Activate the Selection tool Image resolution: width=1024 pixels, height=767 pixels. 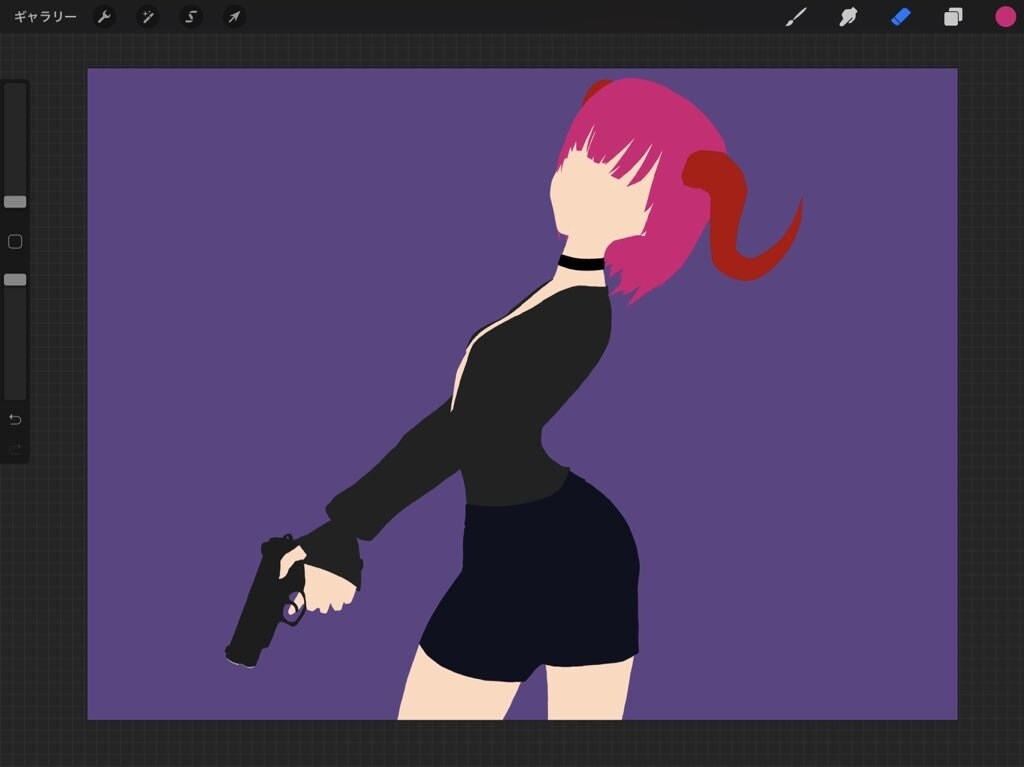pyautogui.click(x=191, y=17)
